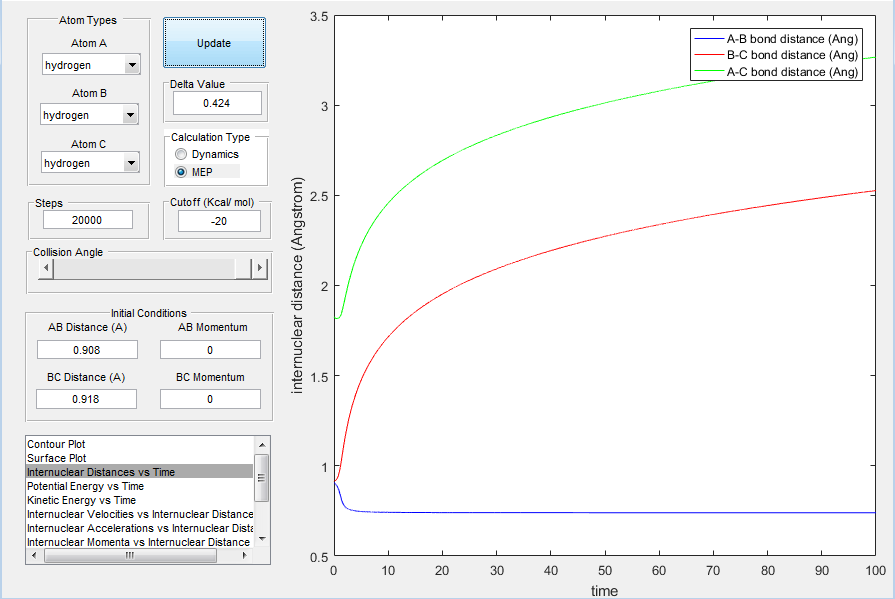Focus the Steps input field

pyautogui.click(x=88, y=220)
